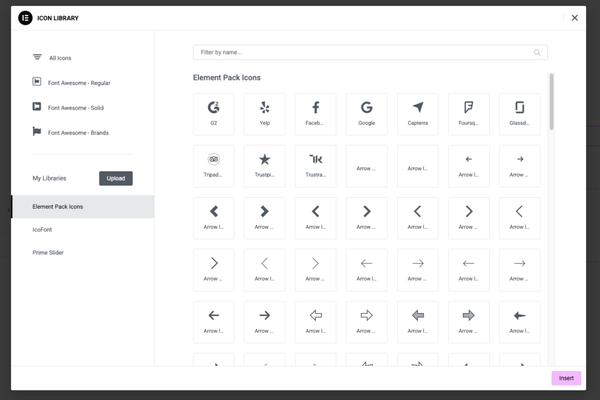Click the Element Pack Icons heading
The height and width of the screenshot is (400, 600).
coord(227,78)
